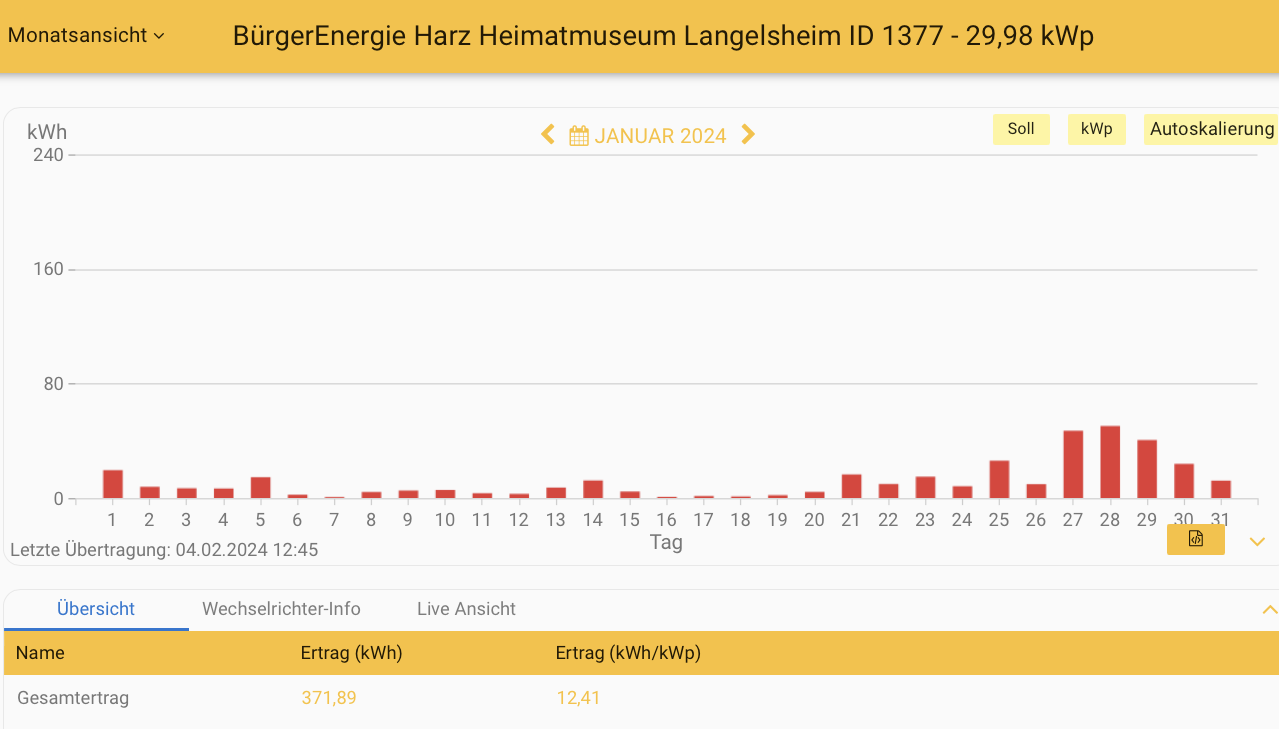Collapse the overview table with the upward chevron
The image size is (1279, 729).
pyautogui.click(x=1268, y=608)
